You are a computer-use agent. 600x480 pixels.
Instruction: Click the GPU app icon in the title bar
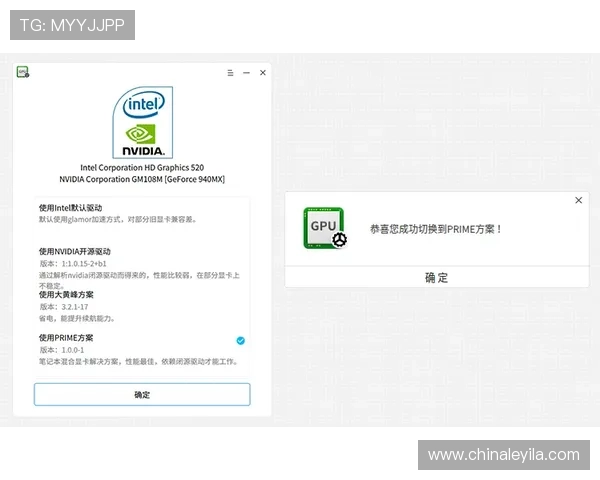pos(23,72)
